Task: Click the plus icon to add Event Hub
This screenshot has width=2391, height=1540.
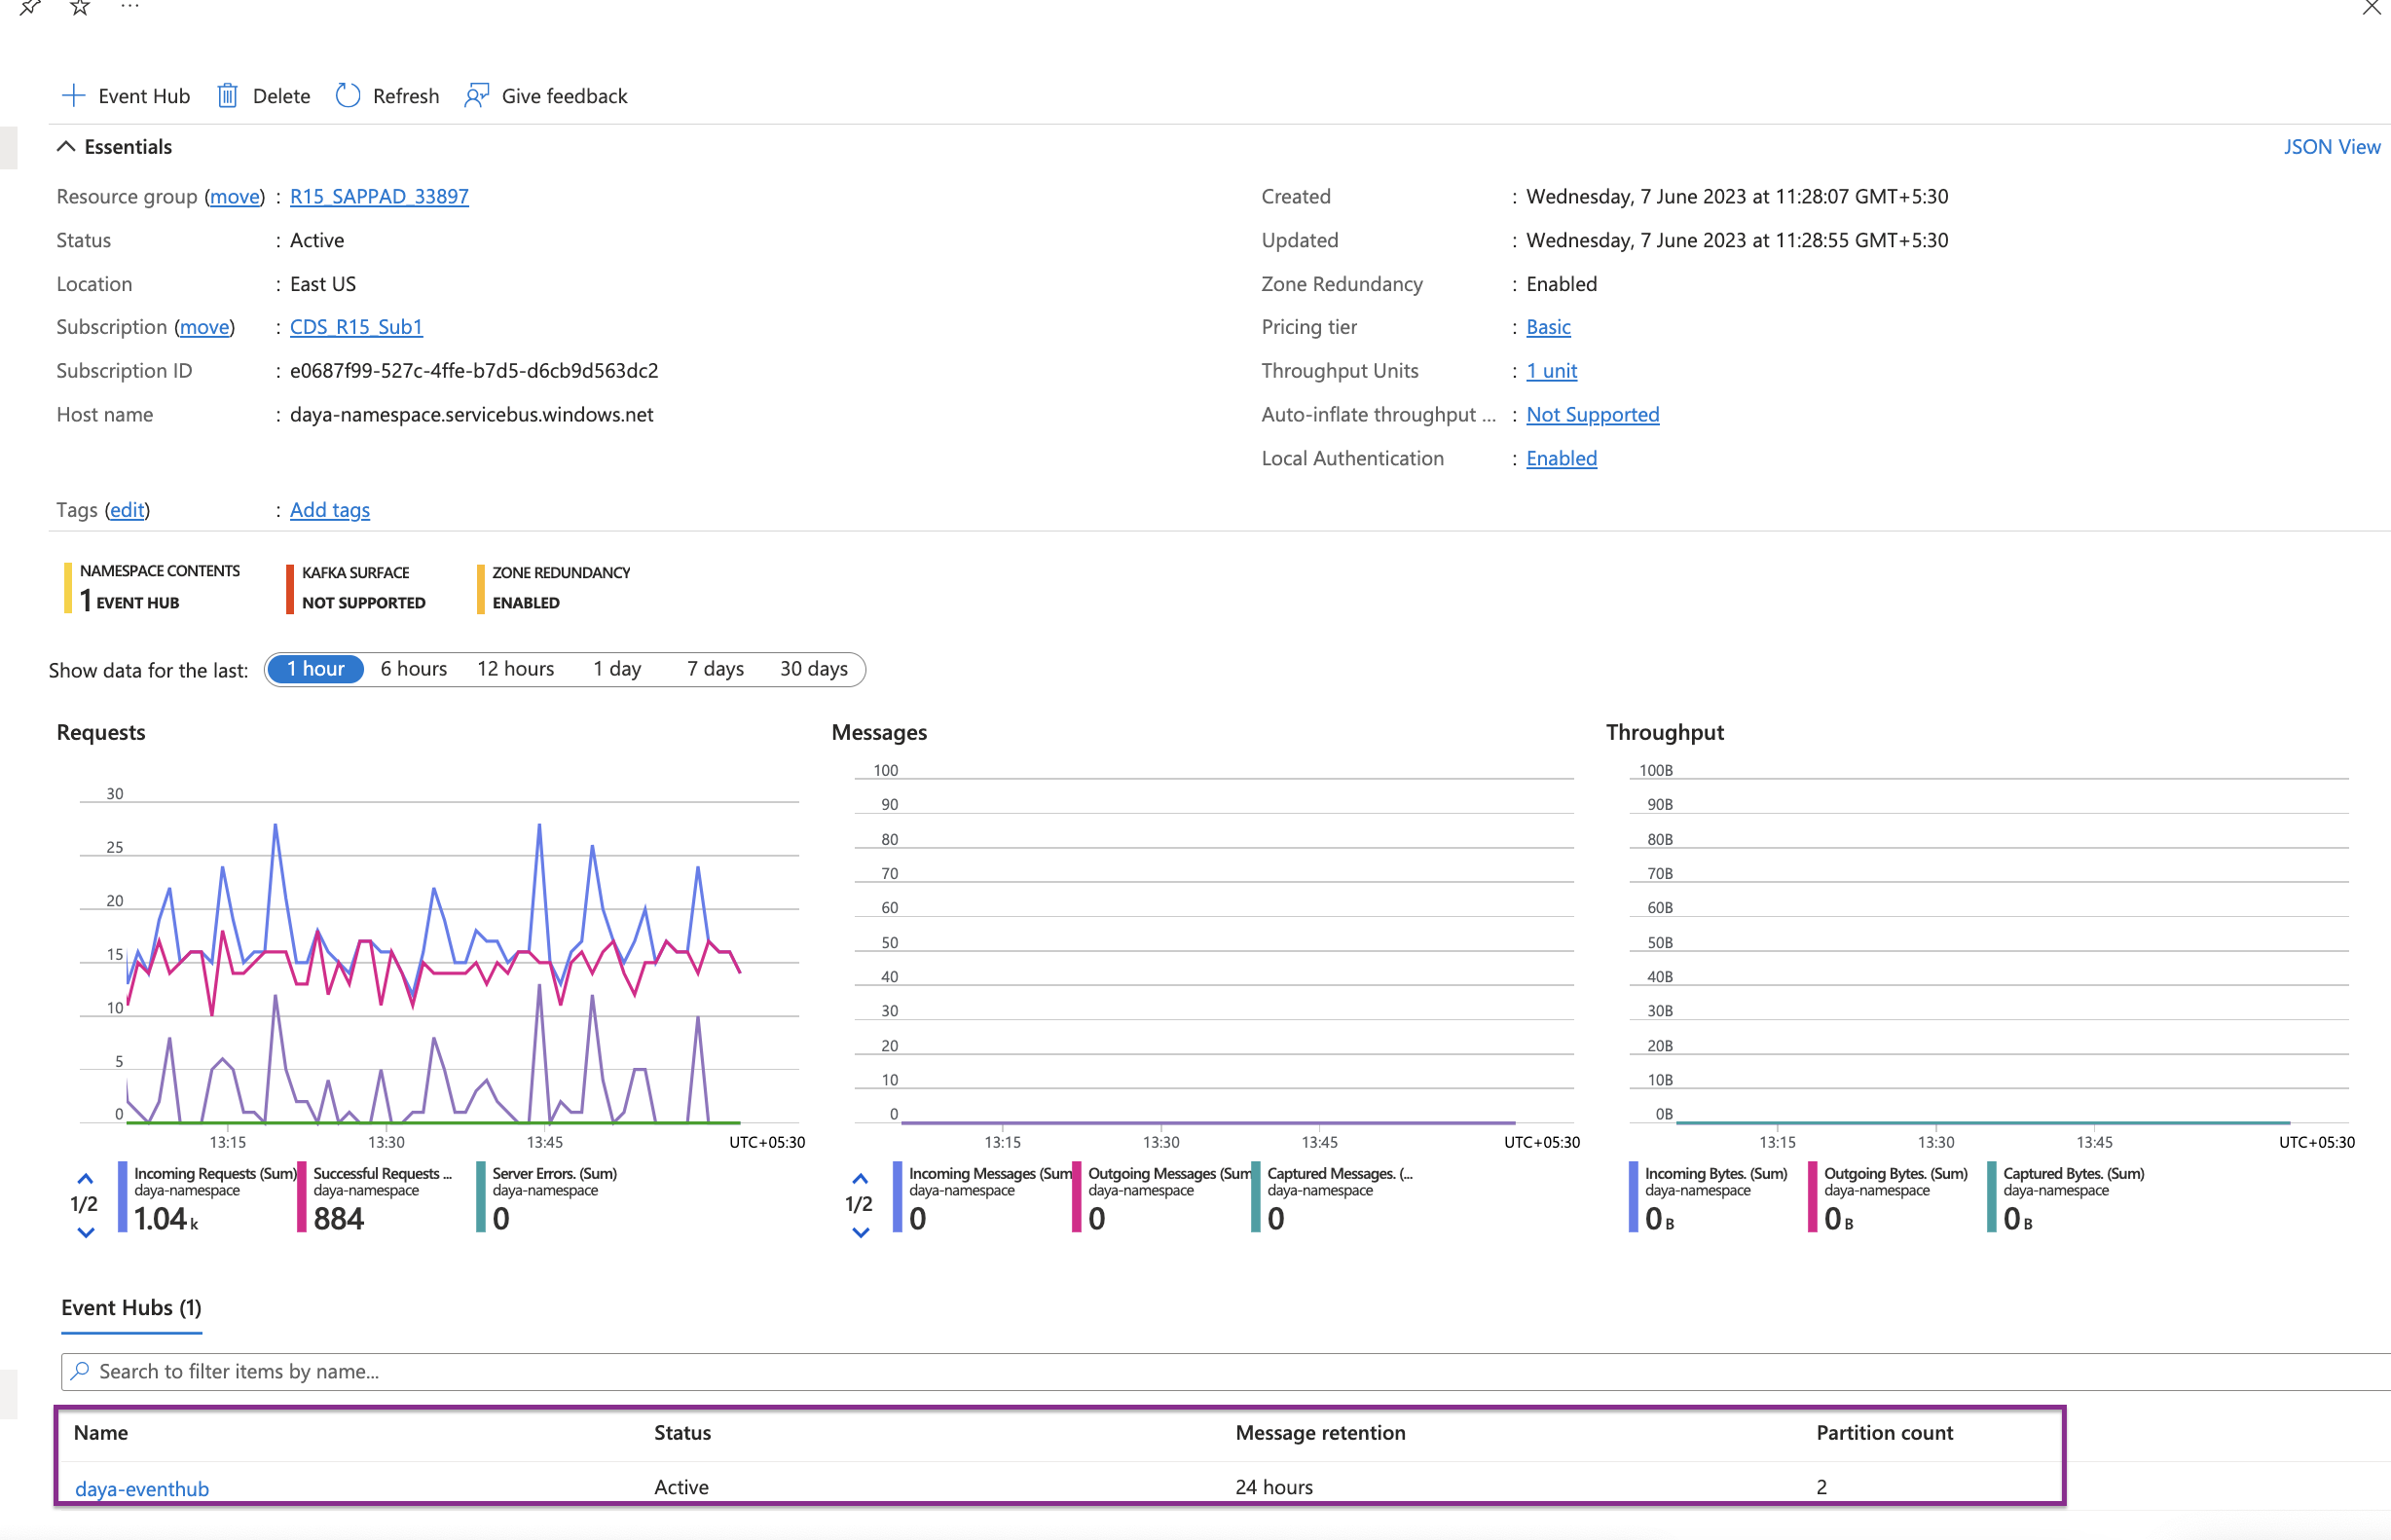Action: pyautogui.click(x=74, y=96)
